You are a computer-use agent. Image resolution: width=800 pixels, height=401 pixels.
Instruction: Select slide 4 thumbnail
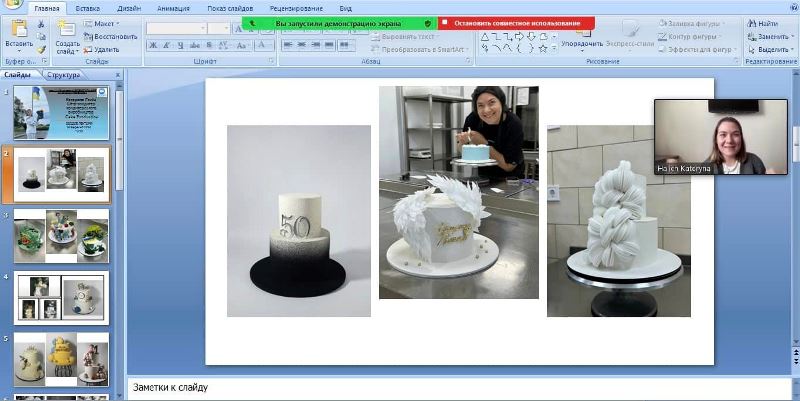click(61, 298)
